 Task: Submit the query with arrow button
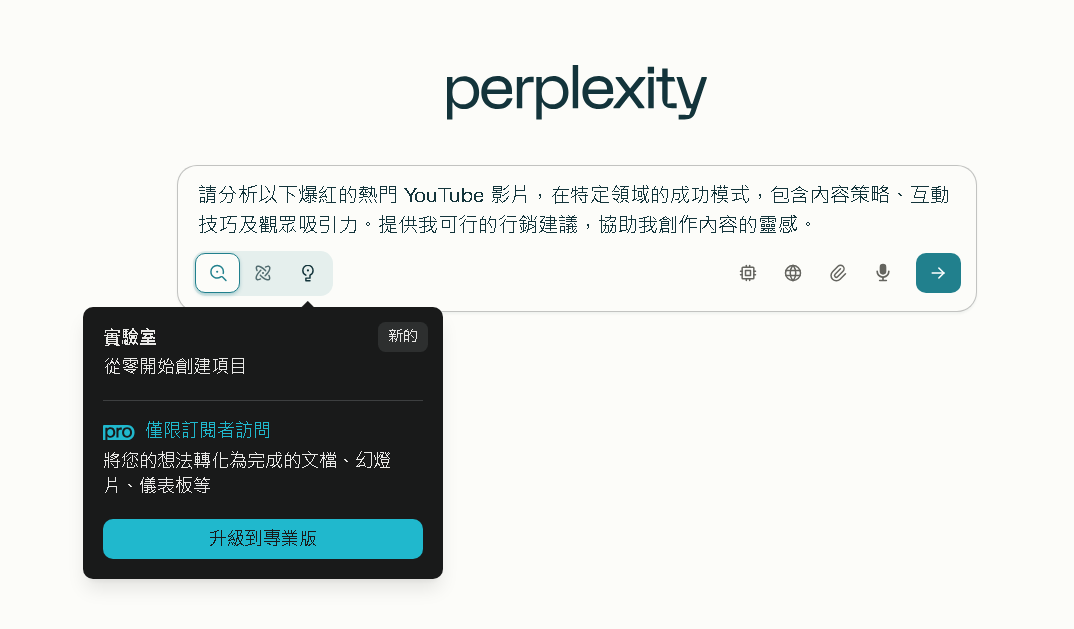[938, 273]
